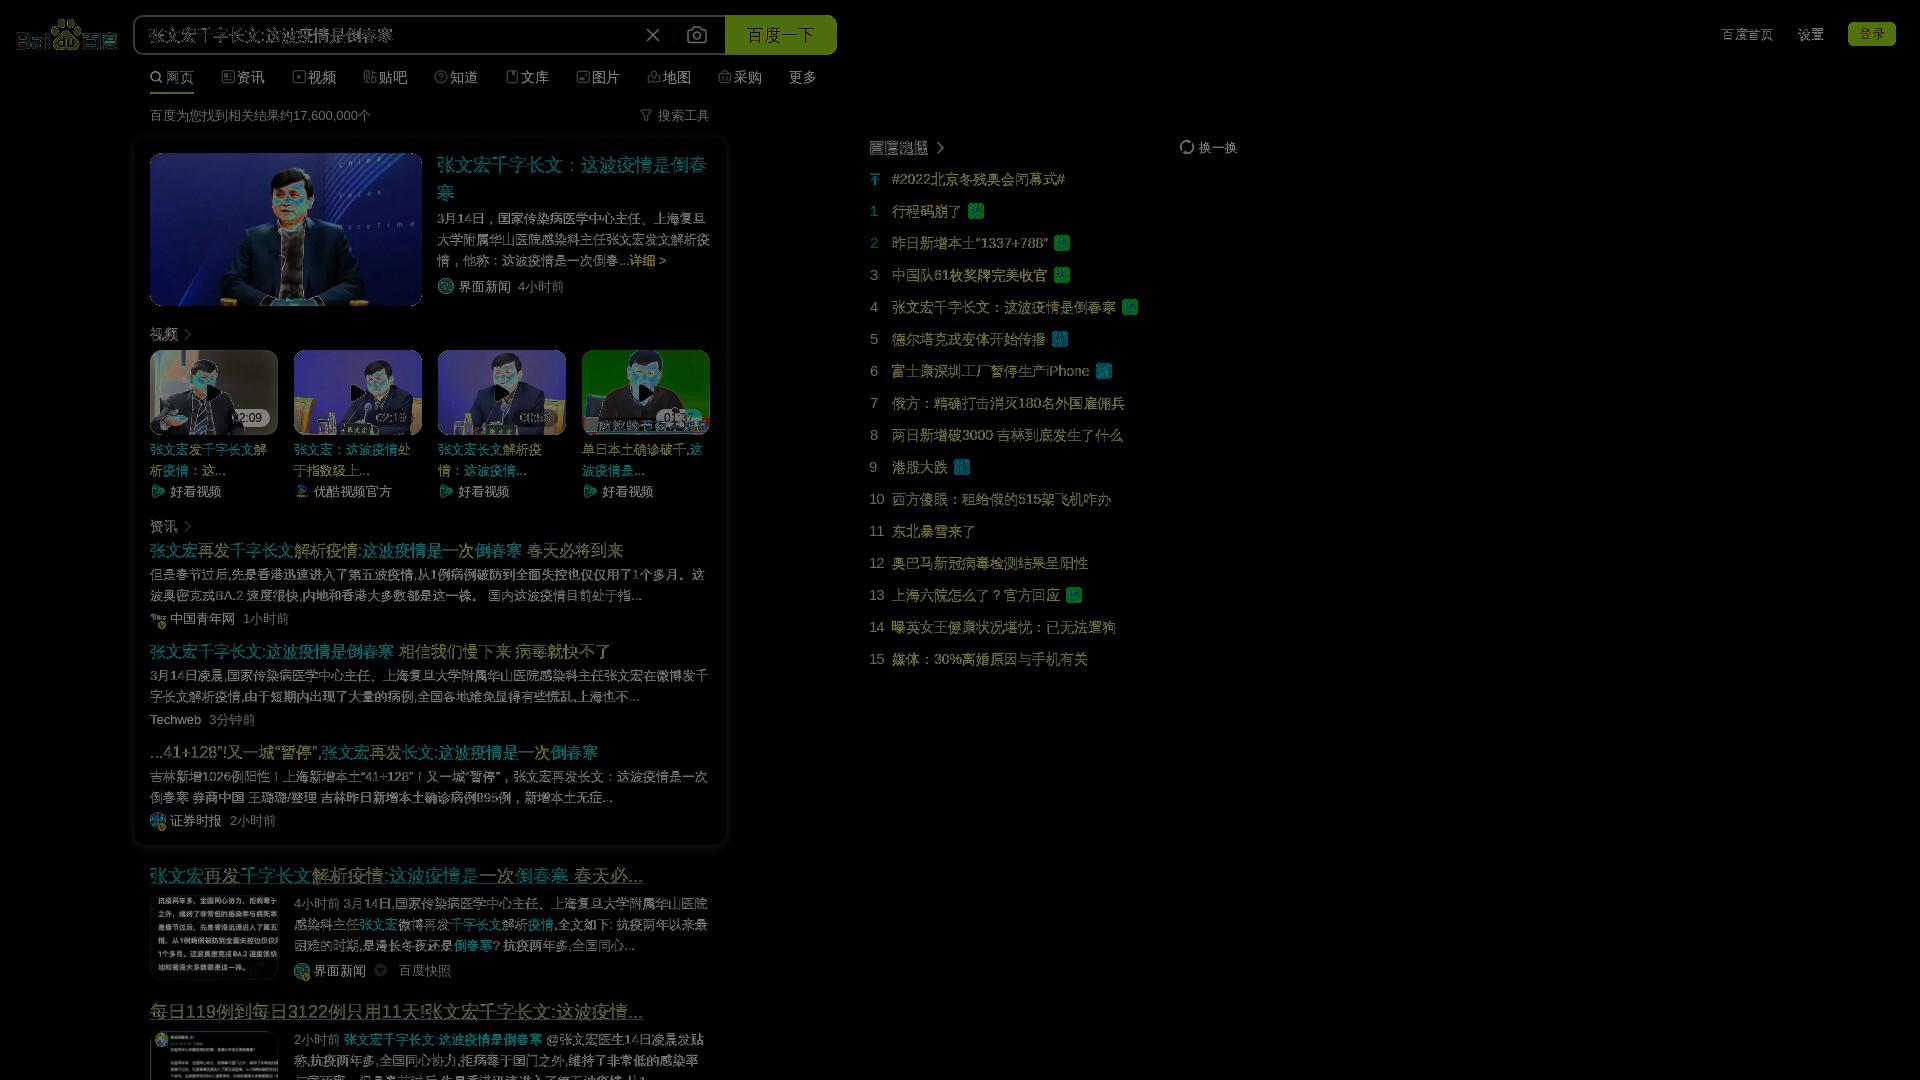Open the 采购 tab
The width and height of the screenshot is (1920, 1080).
point(740,77)
